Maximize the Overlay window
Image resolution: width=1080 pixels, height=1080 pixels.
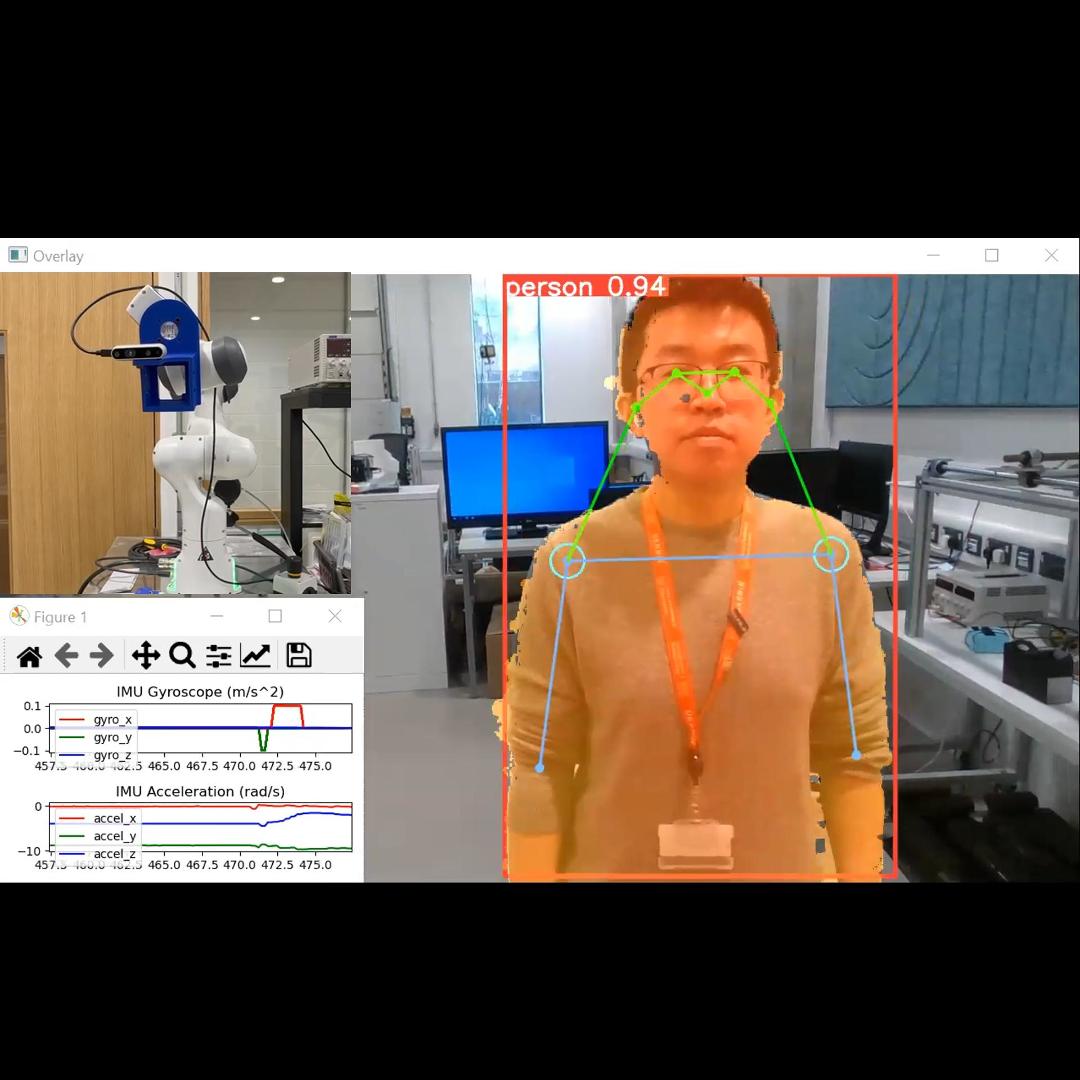pyautogui.click(x=991, y=256)
